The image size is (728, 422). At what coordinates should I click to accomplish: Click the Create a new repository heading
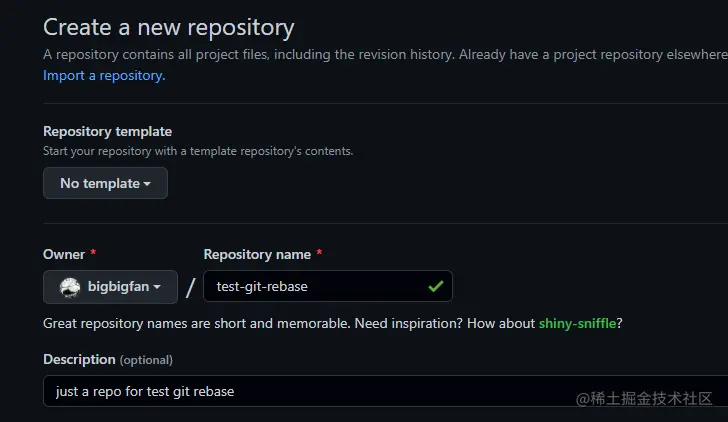(169, 27)
